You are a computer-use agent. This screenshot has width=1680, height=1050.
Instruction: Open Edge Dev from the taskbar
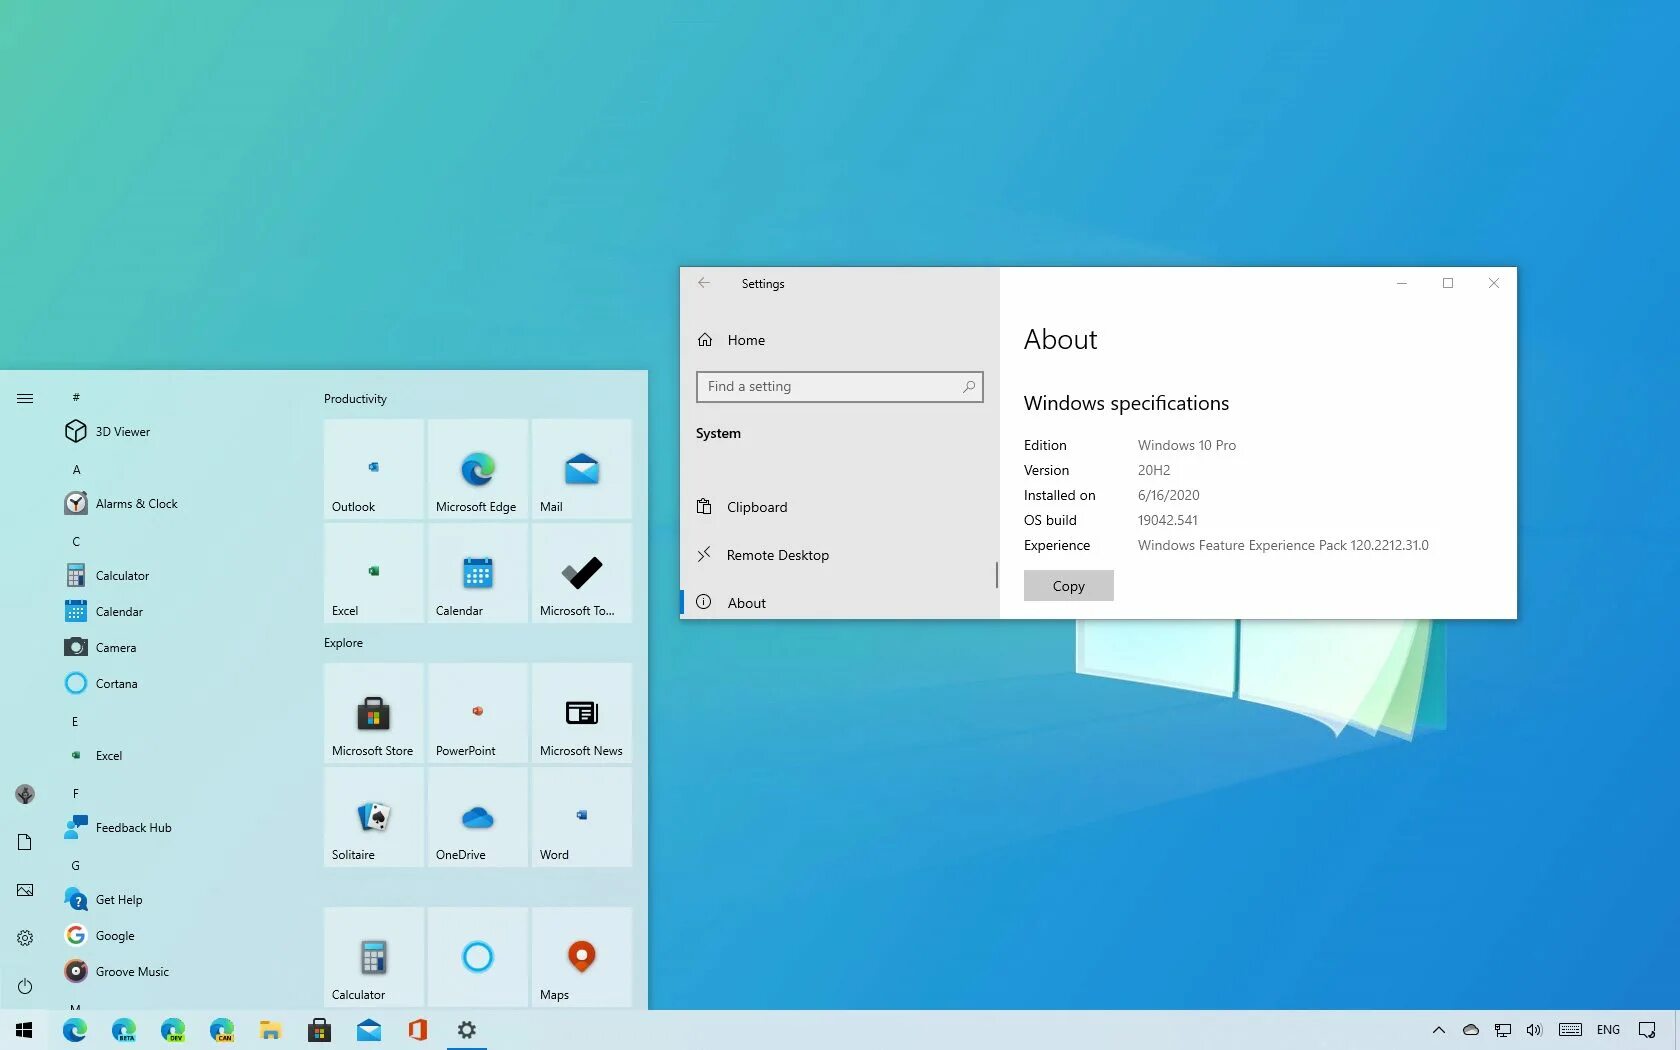tap(172, 1030)
